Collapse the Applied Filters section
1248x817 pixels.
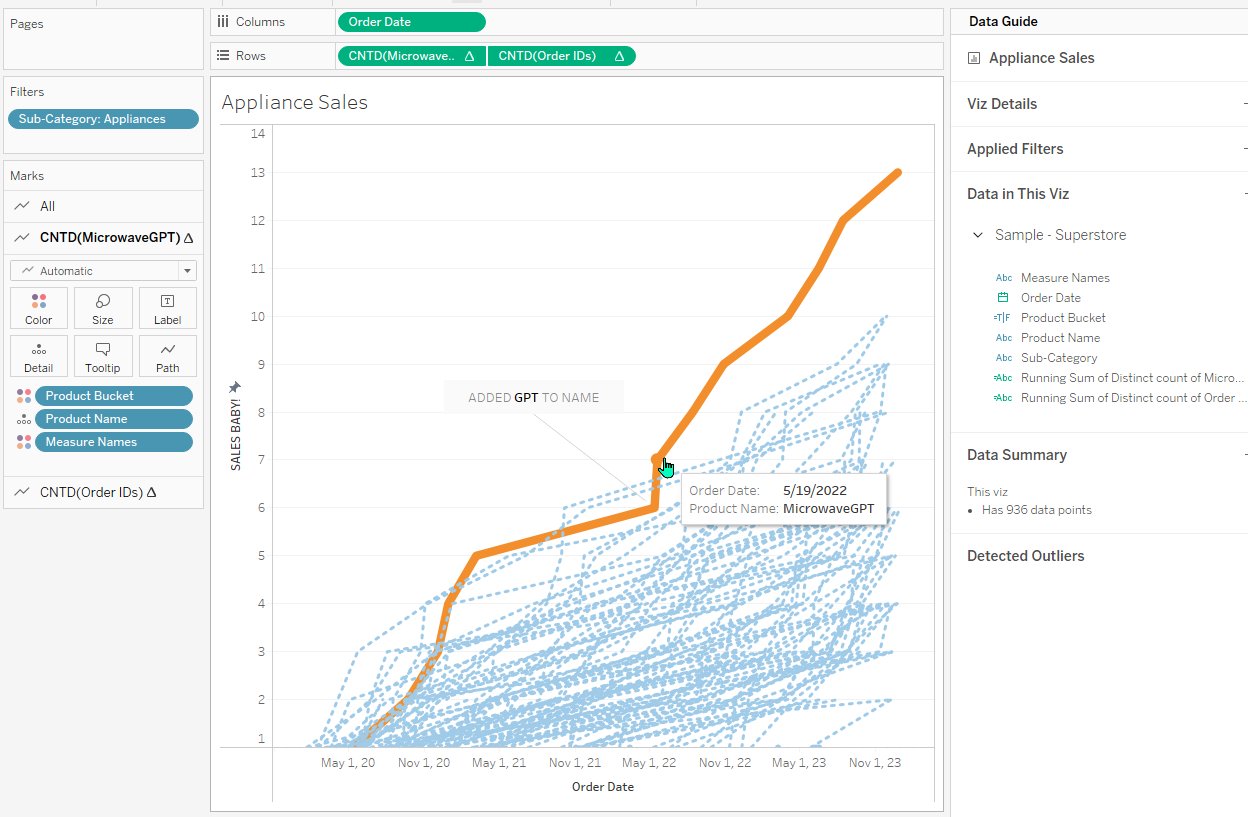click(1244, 149)
